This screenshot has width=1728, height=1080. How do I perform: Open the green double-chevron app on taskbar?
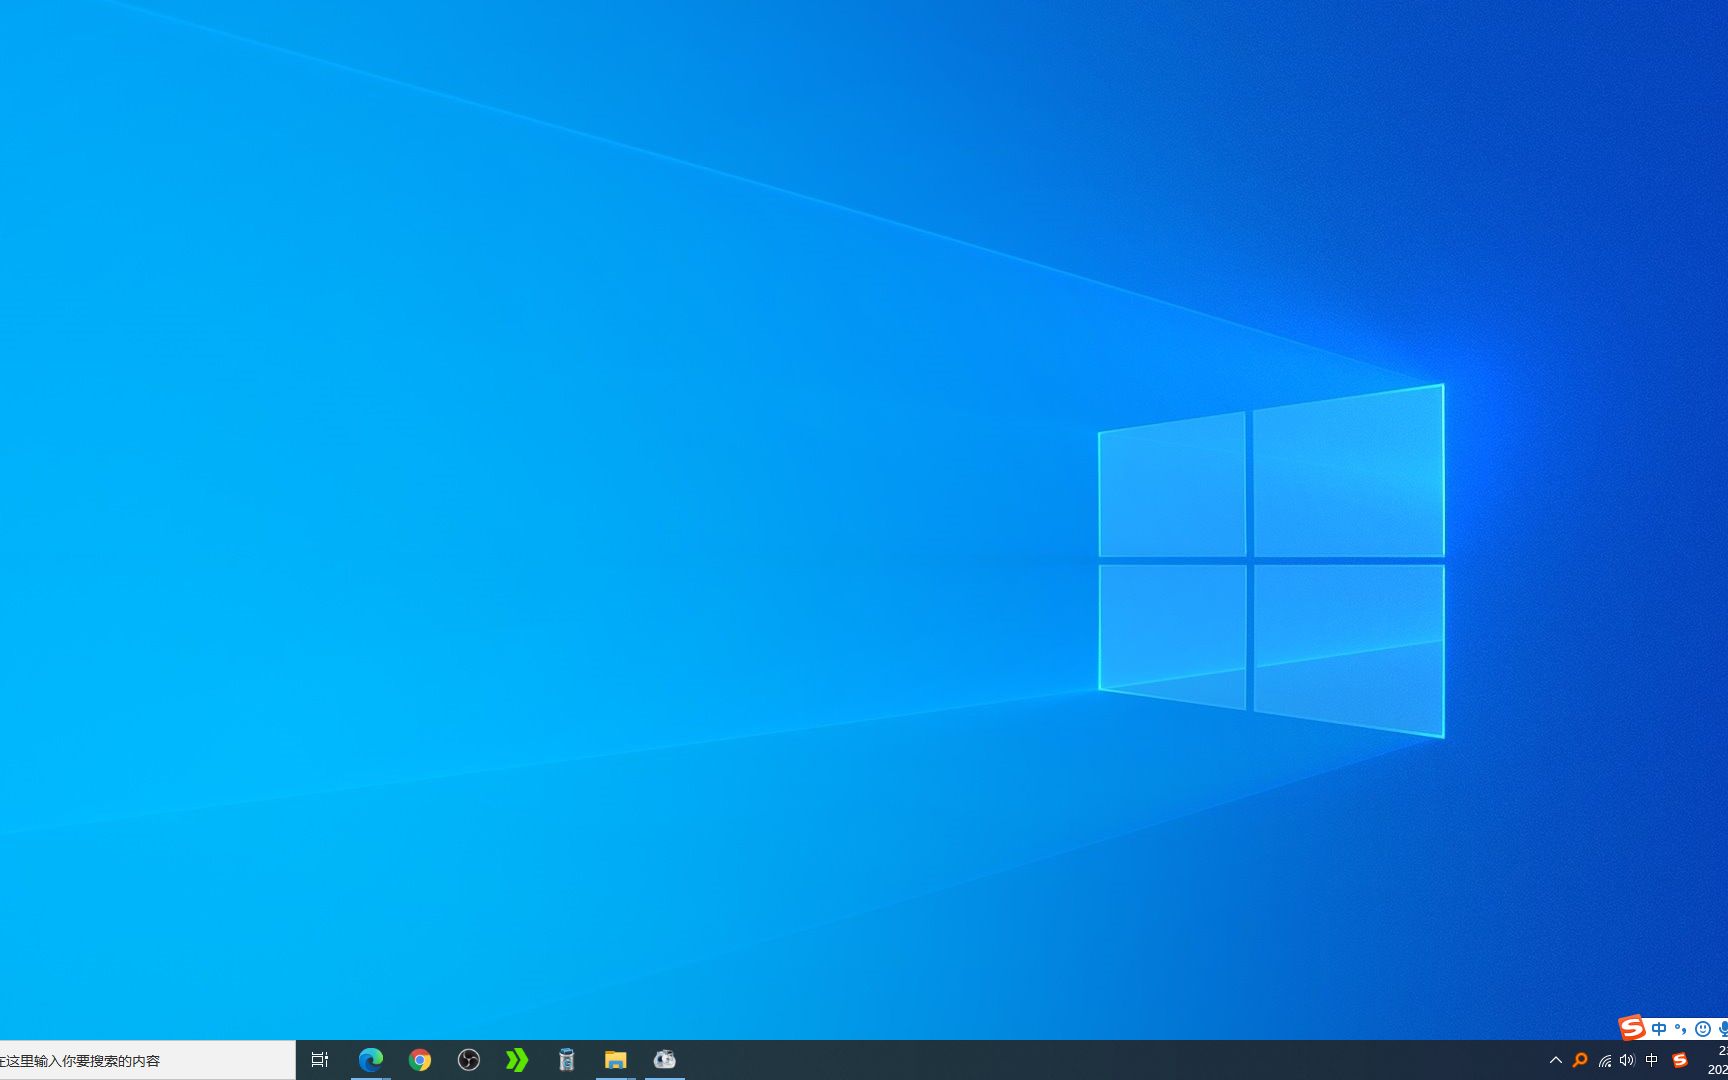pos(517,1060)
